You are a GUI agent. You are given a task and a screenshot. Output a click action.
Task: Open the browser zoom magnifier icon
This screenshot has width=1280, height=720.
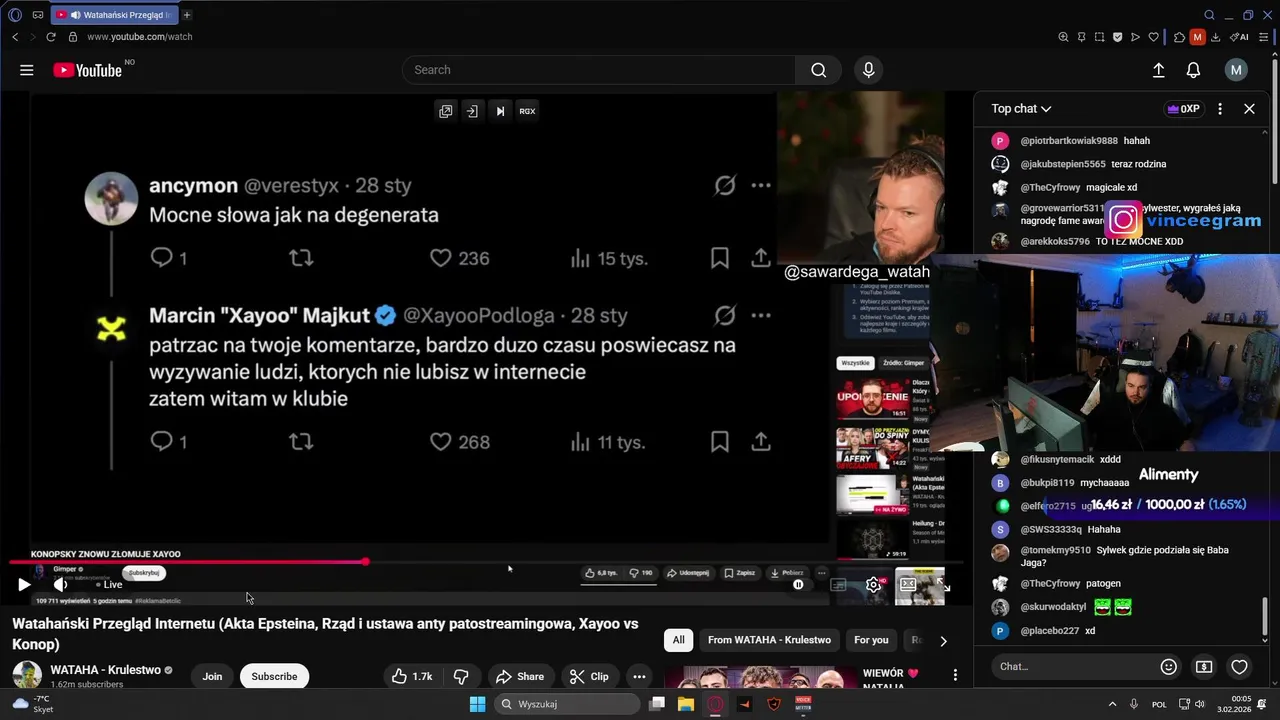point(1063,37)
